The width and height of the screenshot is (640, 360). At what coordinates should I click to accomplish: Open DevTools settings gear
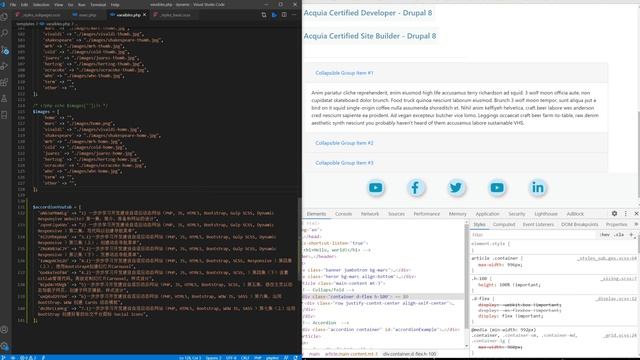pos(614,213)
